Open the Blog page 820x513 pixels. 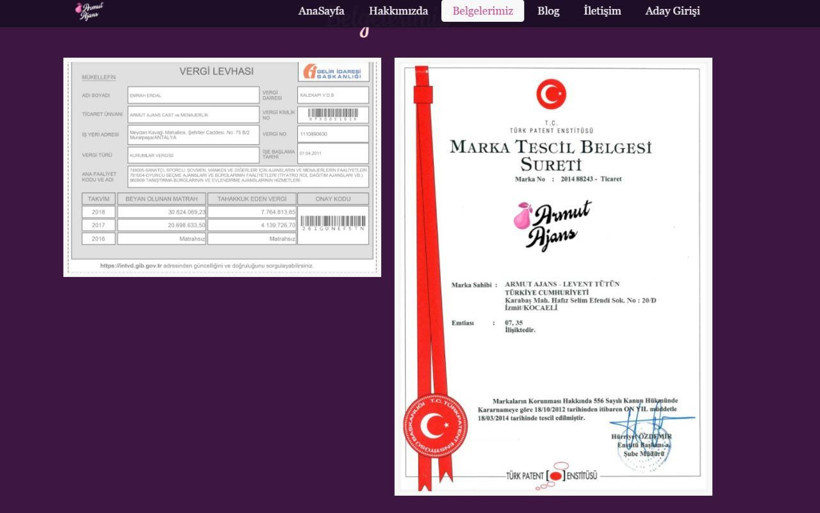[x=549, y=11]
